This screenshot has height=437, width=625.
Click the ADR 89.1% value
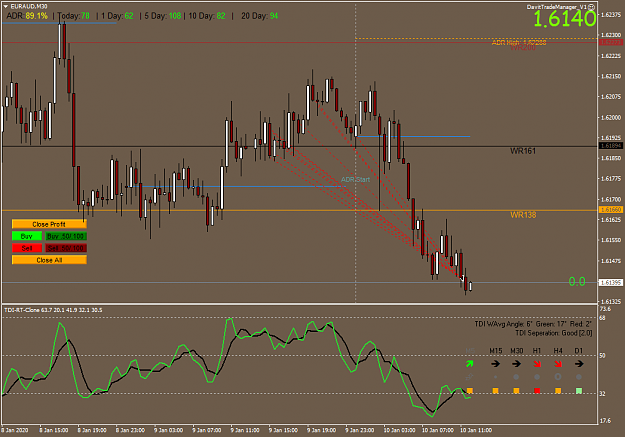click(36, 16)
